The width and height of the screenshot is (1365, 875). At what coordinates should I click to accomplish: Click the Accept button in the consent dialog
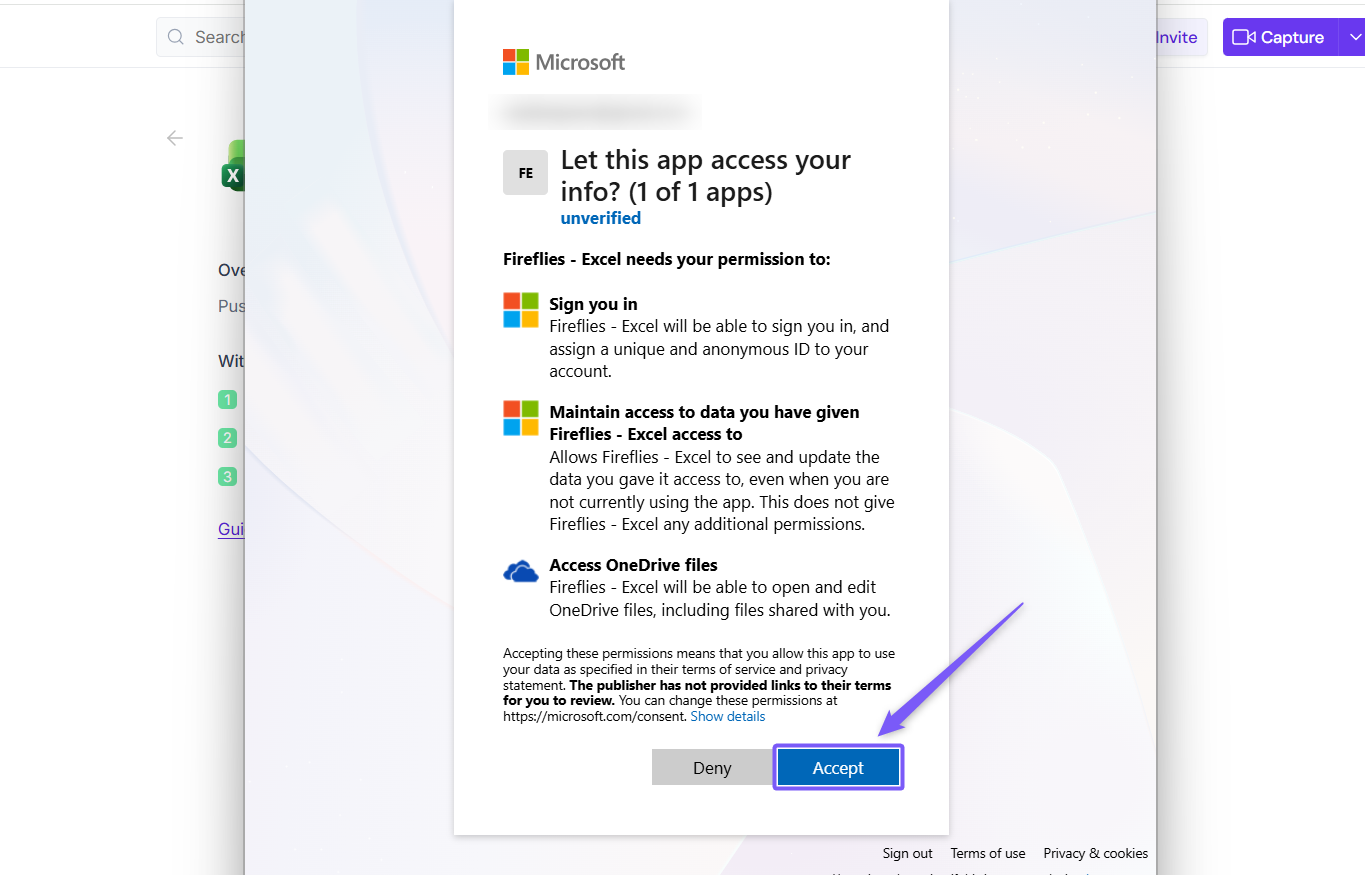838,768
